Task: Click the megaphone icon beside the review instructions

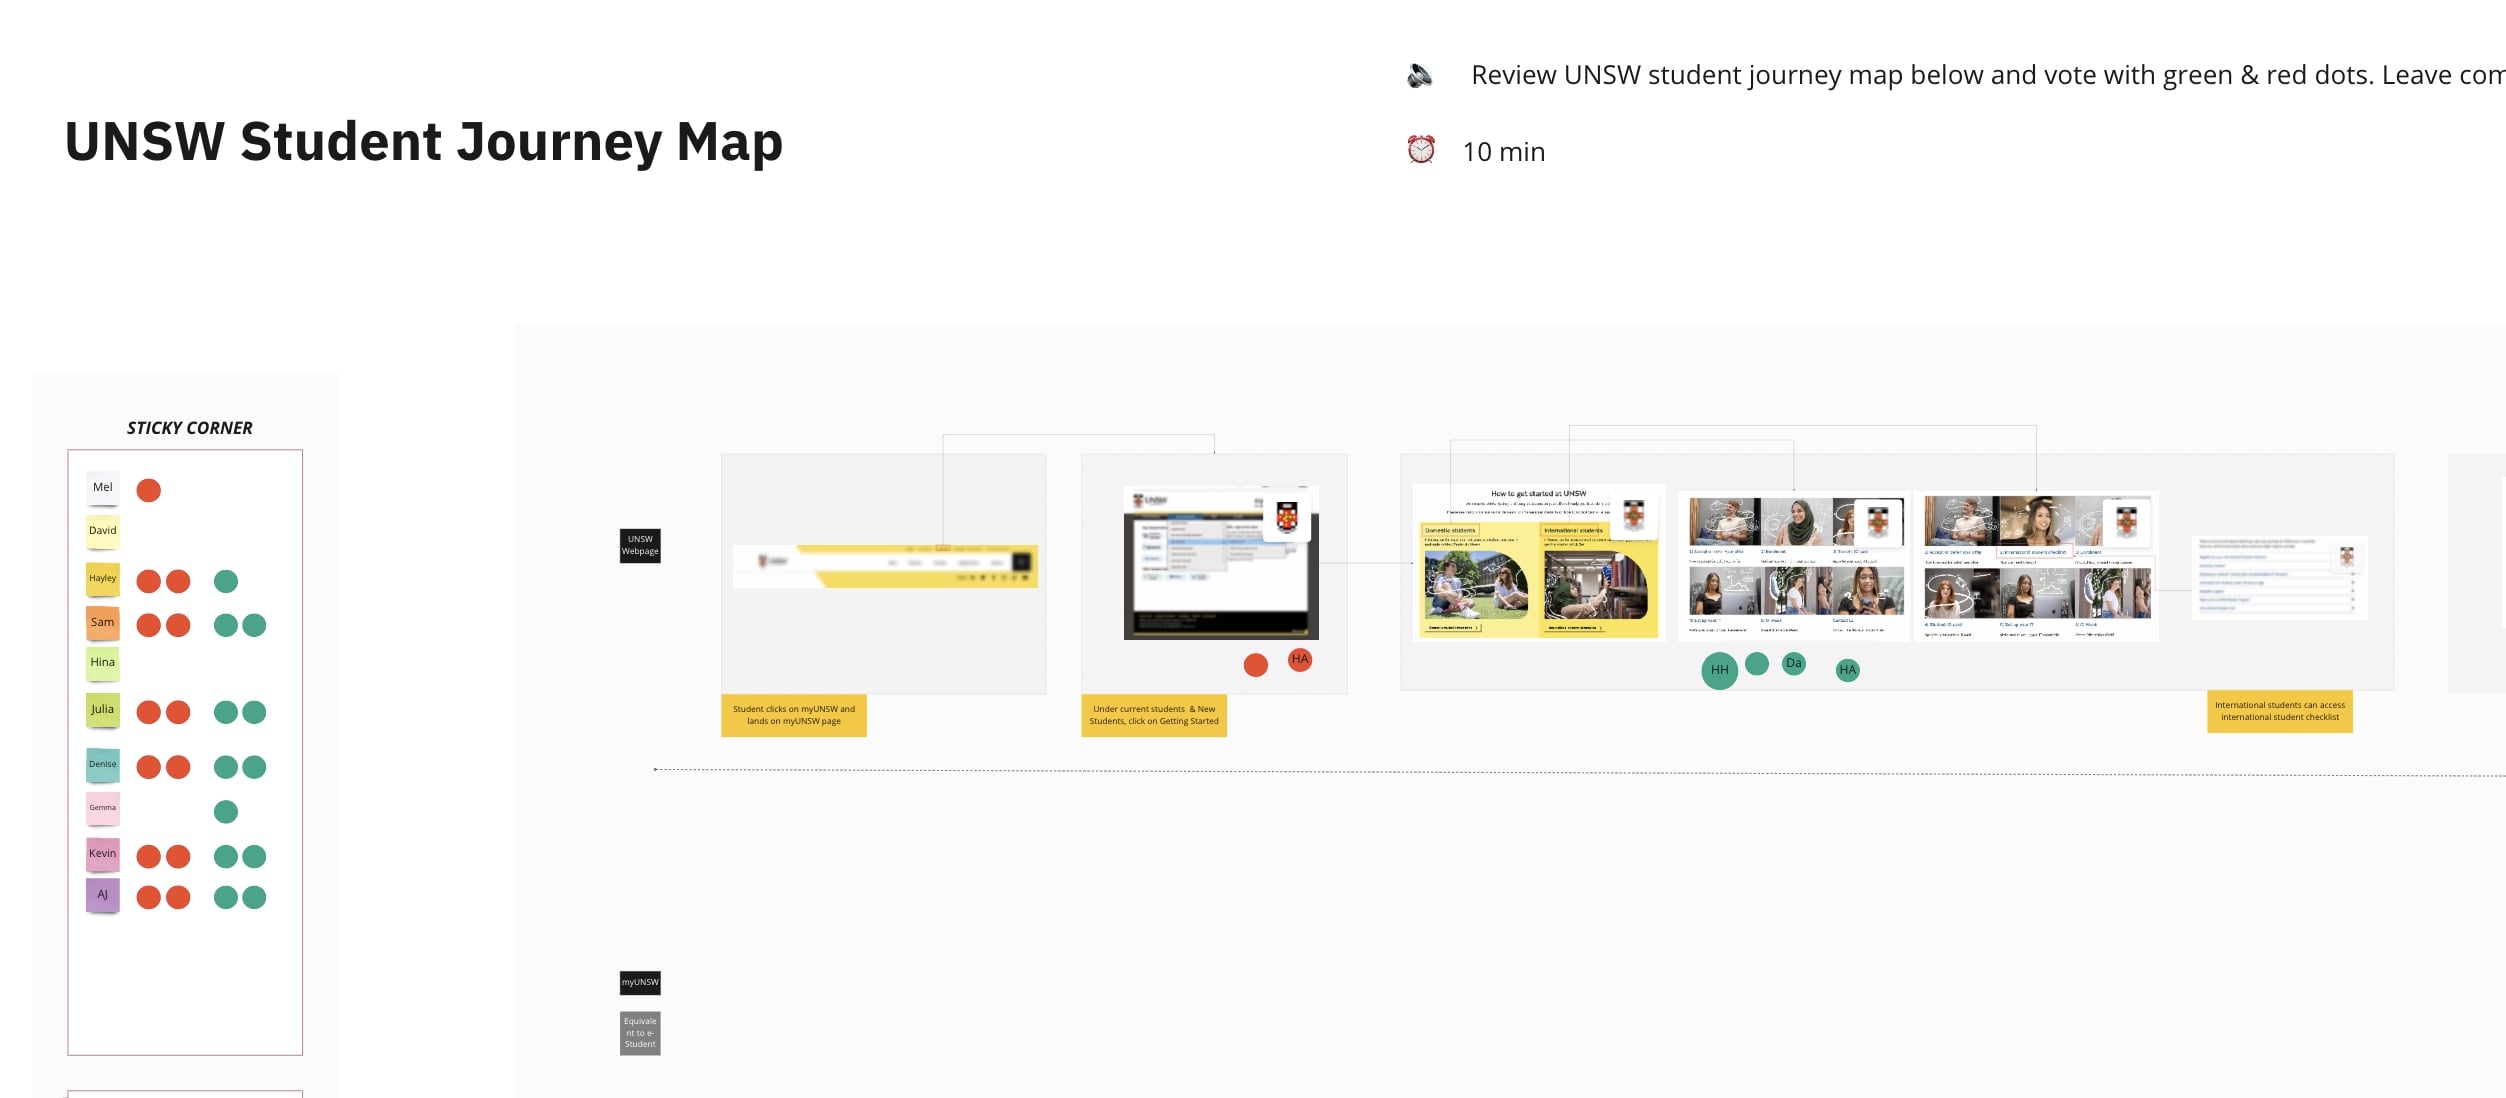Action: coord(1420,76)
